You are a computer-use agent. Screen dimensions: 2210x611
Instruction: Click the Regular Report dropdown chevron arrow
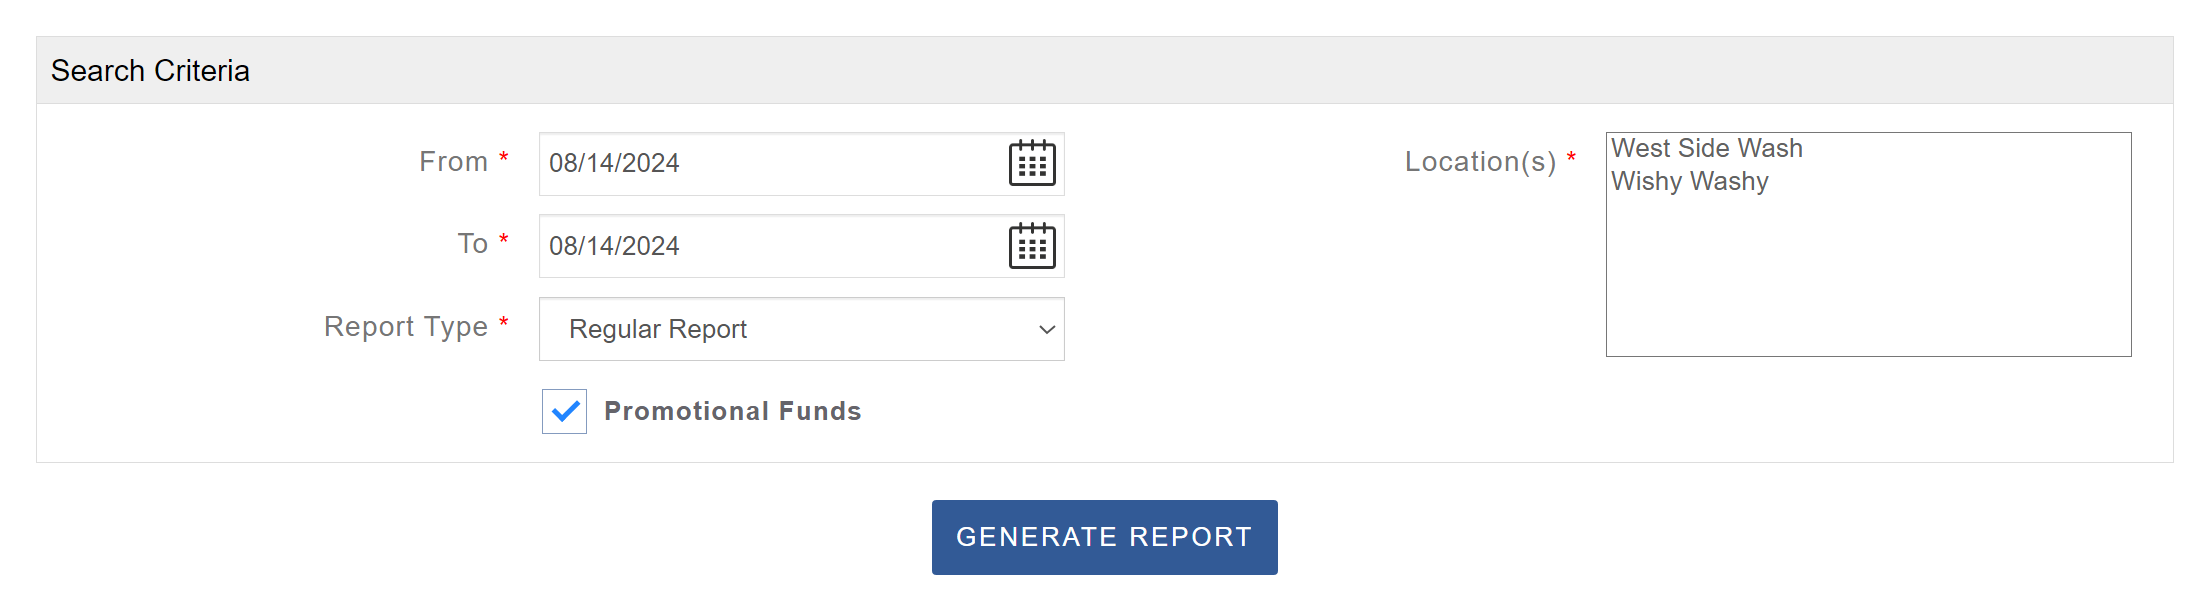(1047, 329)
